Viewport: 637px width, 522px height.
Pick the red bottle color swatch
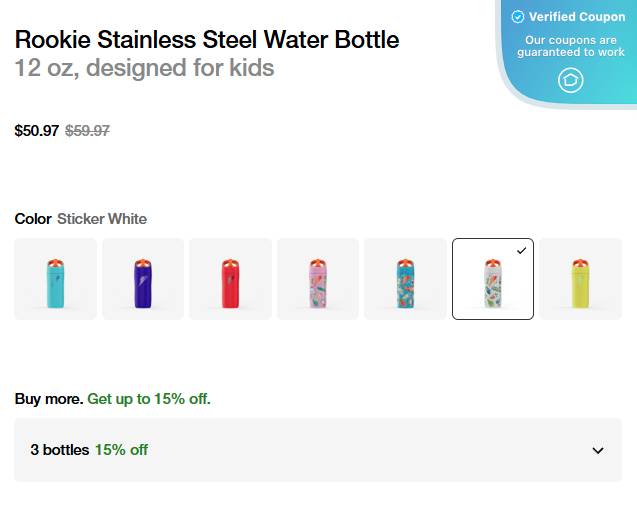pos(230,279)
